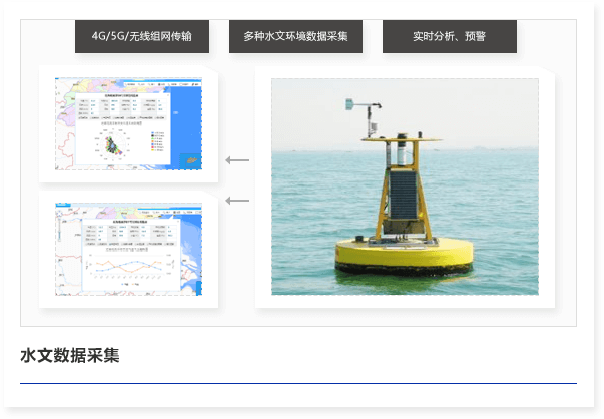Open the line chart dashboard screenshot
Image resolution: width=604 pixels, height=419 pixels.
tap(128, 250)
